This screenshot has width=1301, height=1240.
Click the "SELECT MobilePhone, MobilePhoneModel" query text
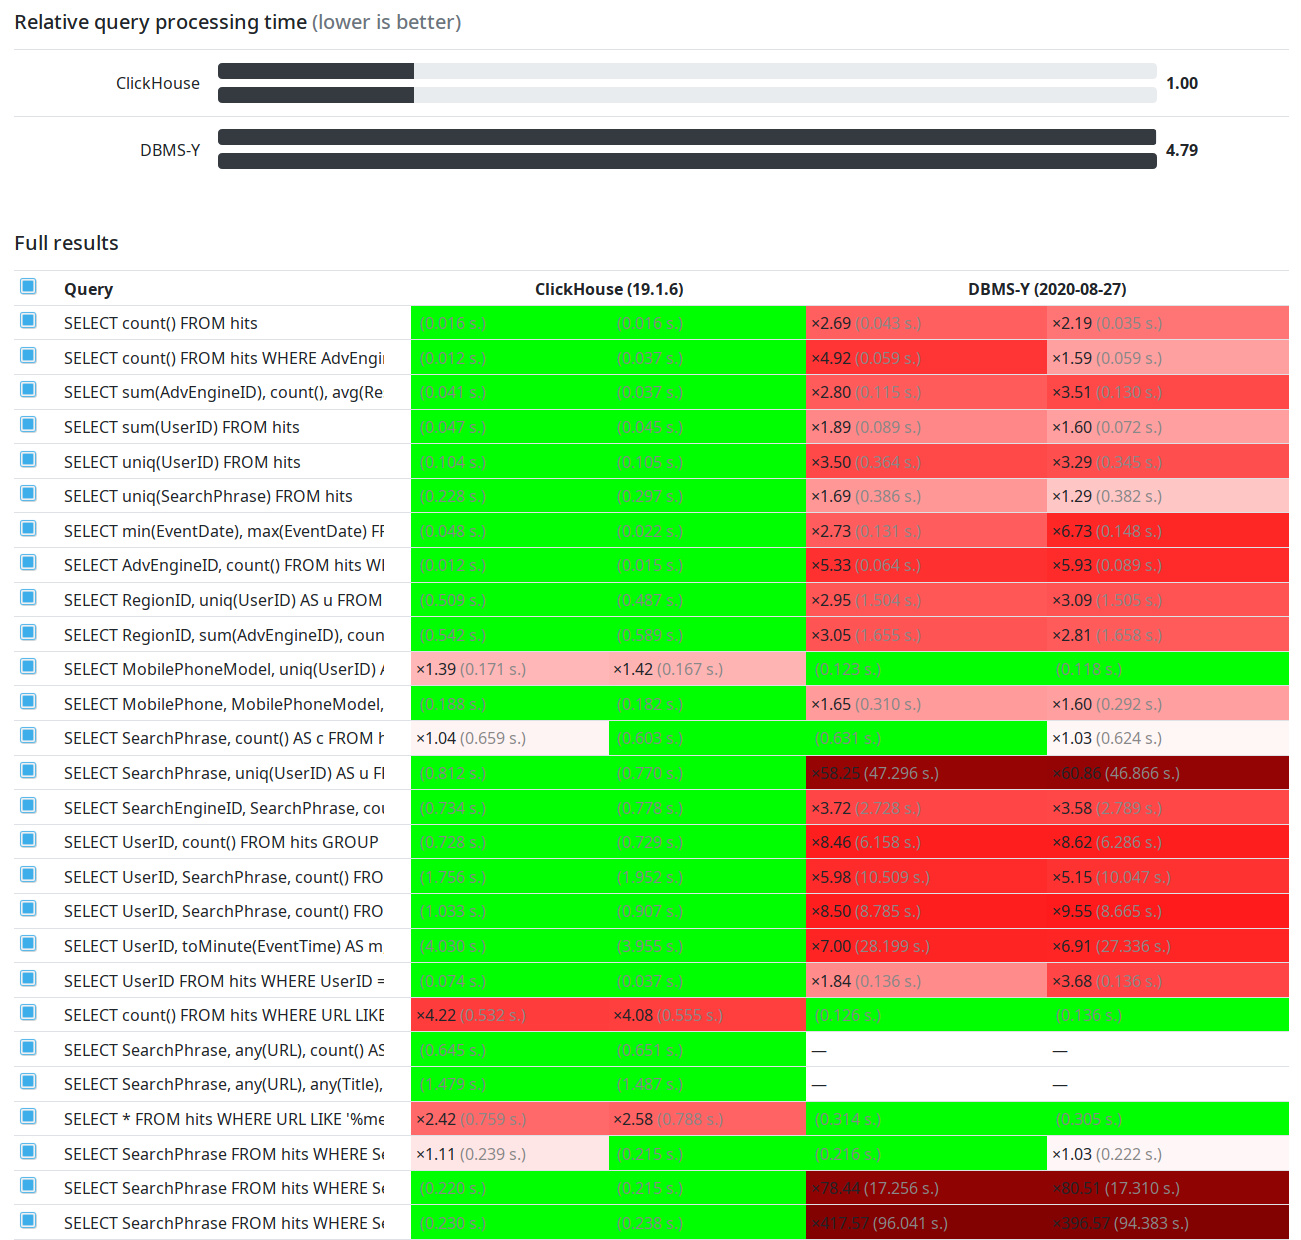coord(223,704)
